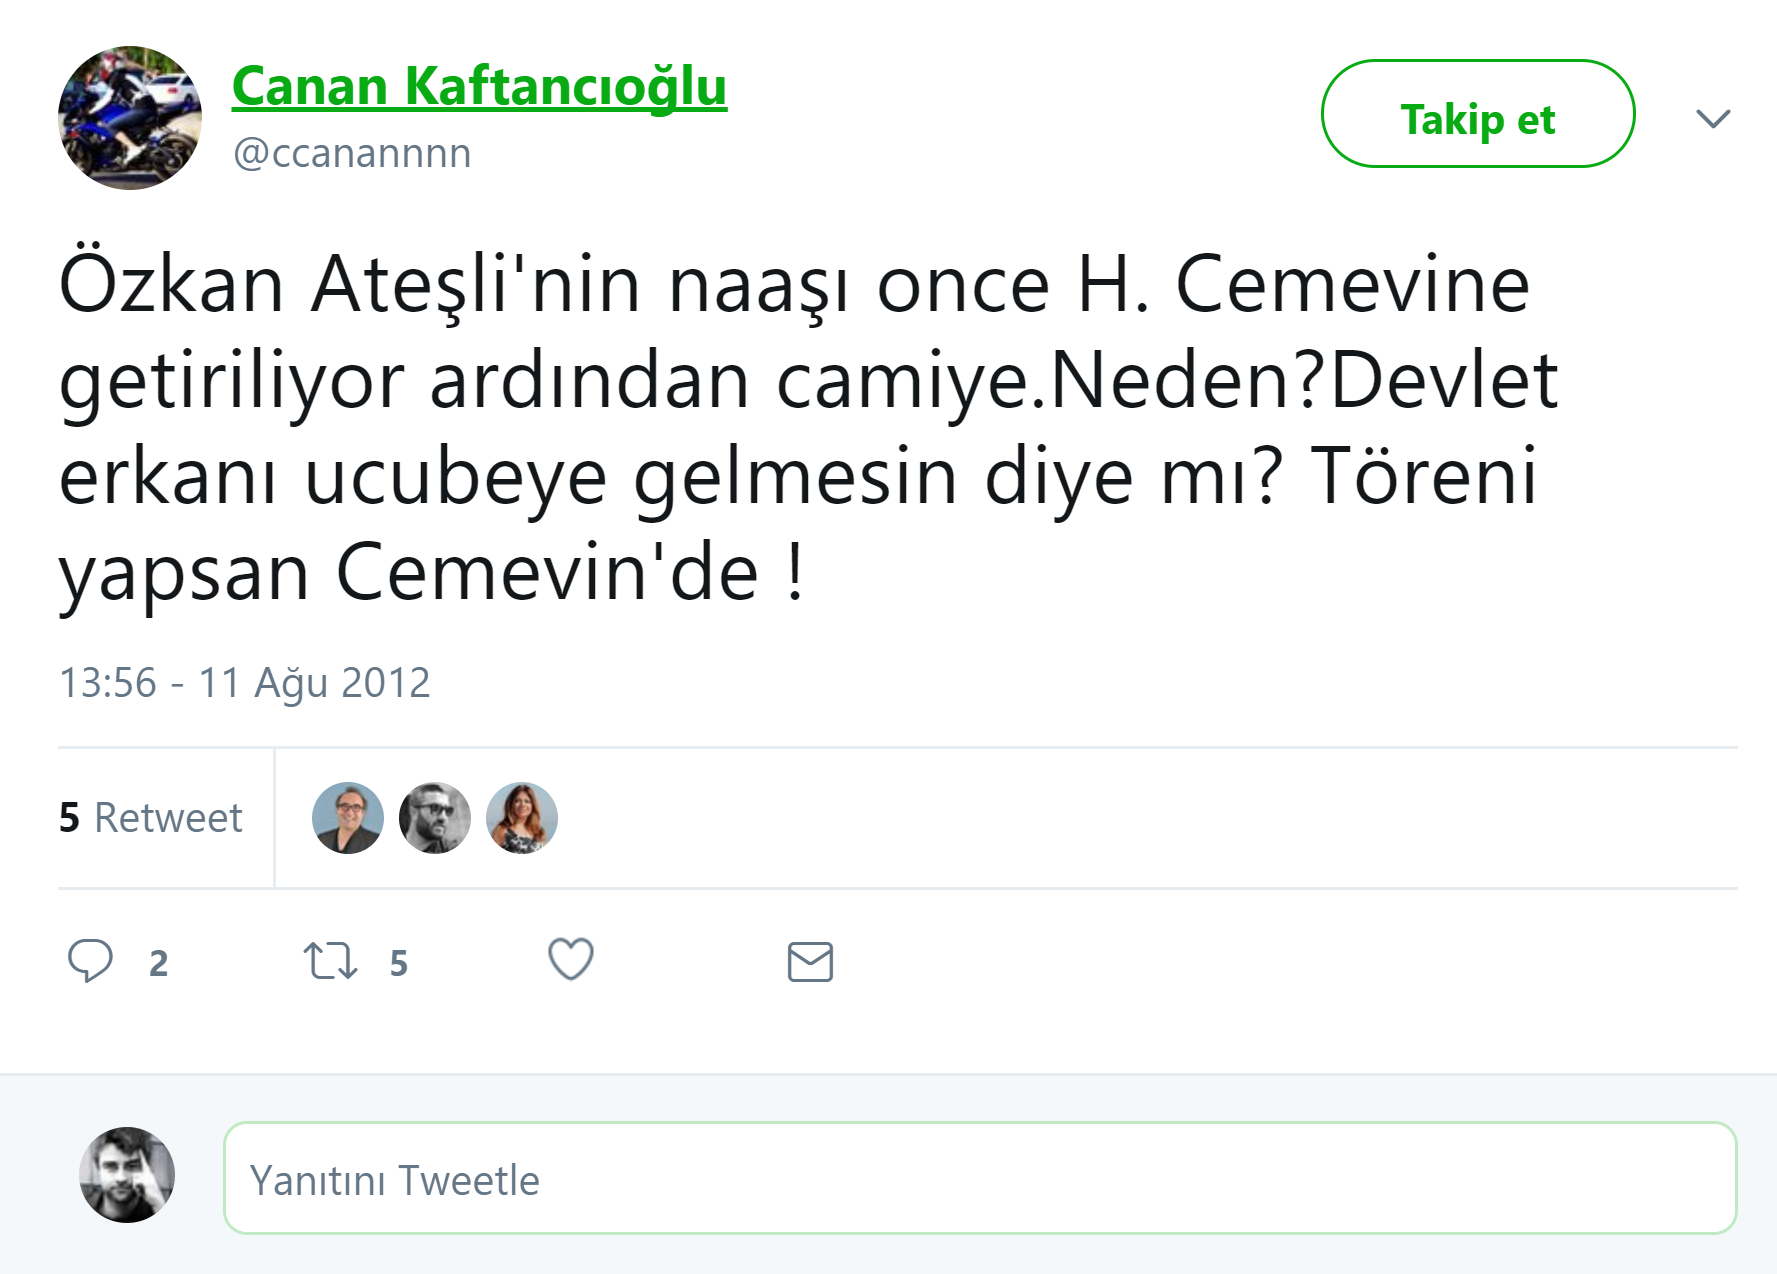
Task: Open the '13:56 - 11 Ağu 2012' timestamp
Action: click(245, 683)
